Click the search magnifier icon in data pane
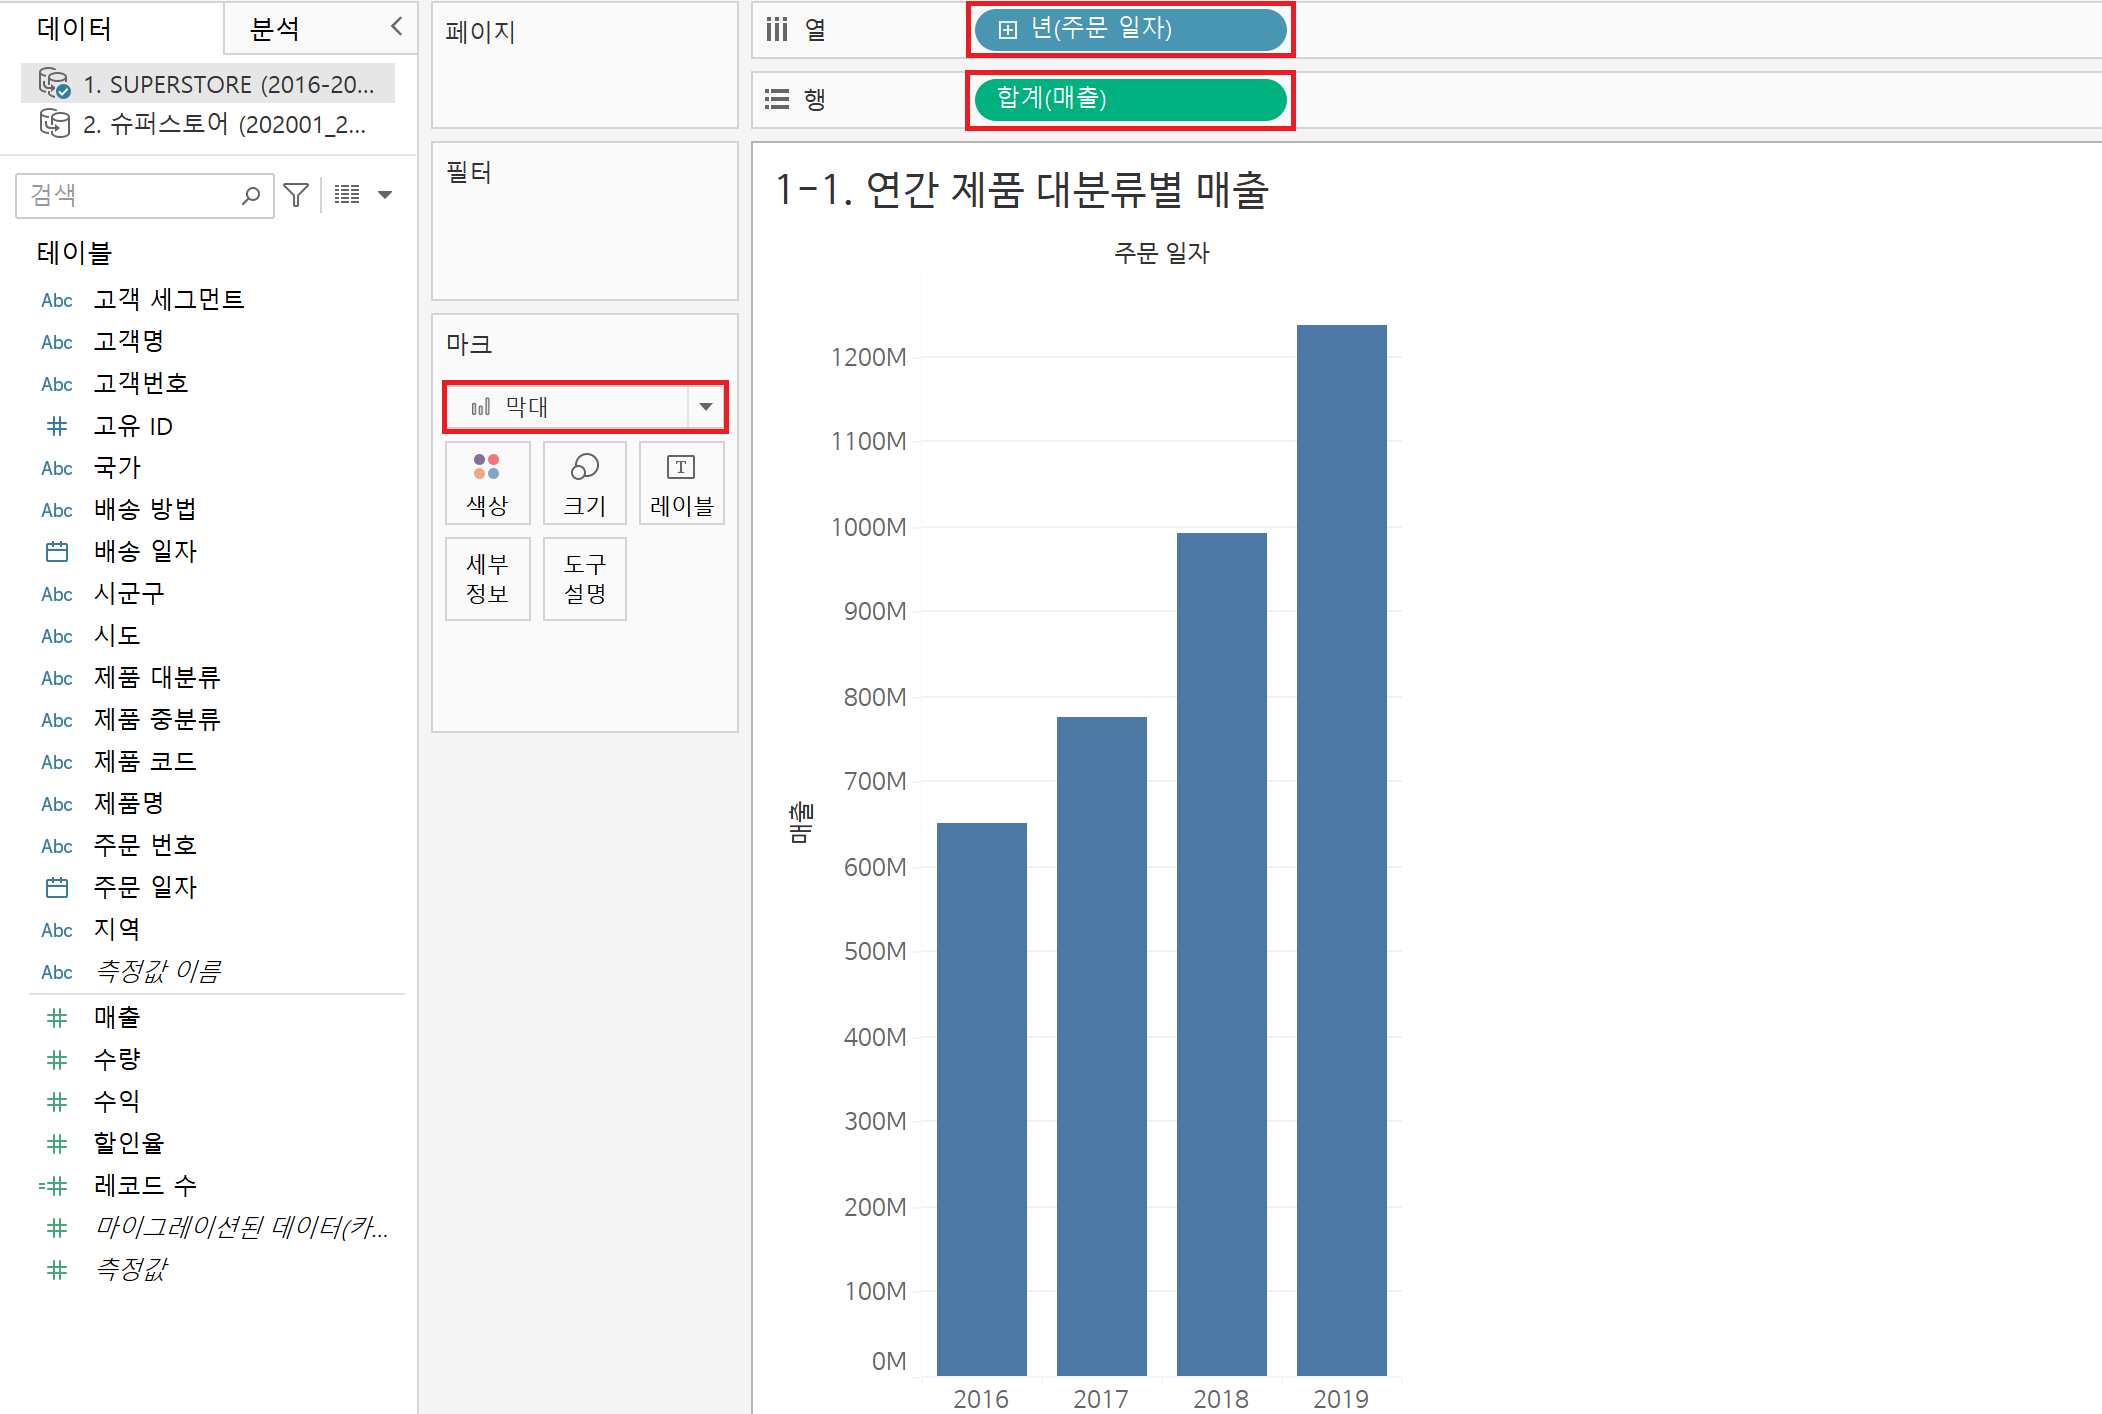 (251, 195)
